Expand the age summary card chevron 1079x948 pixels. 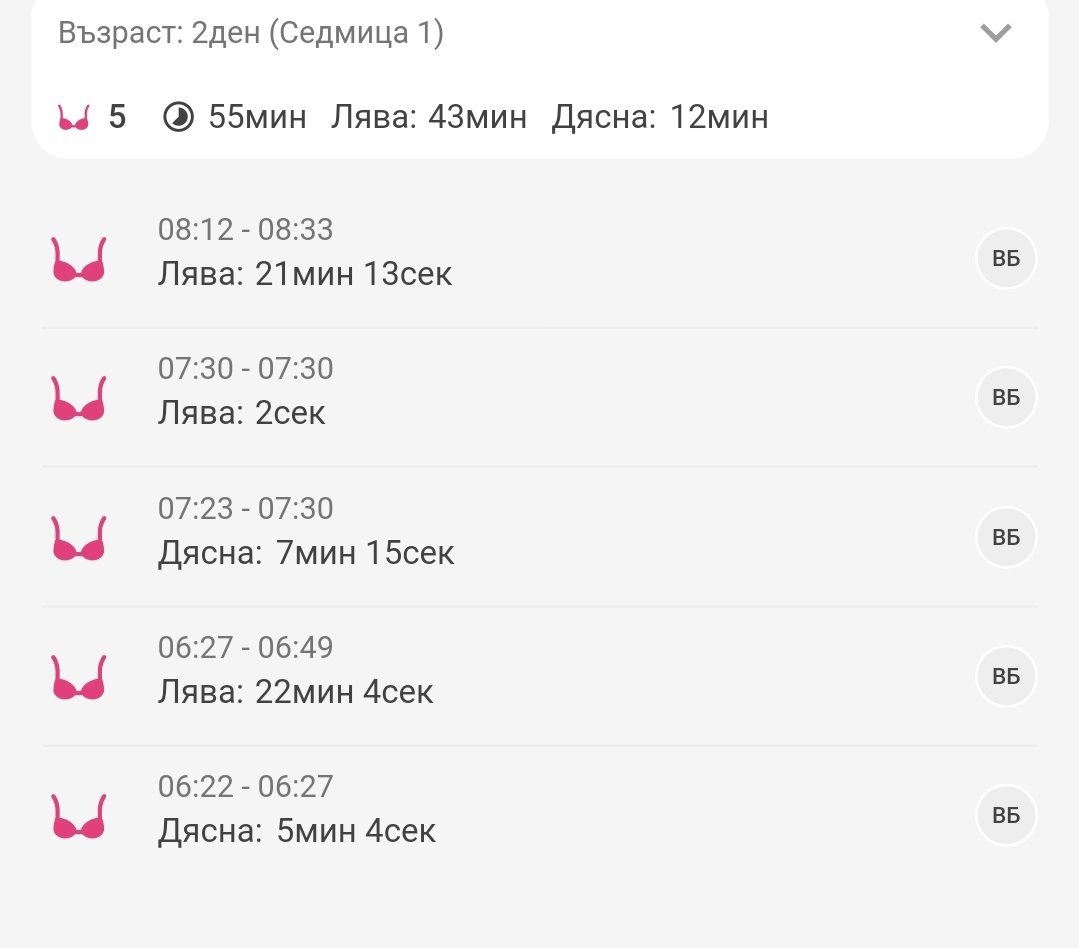coord(995,33)
